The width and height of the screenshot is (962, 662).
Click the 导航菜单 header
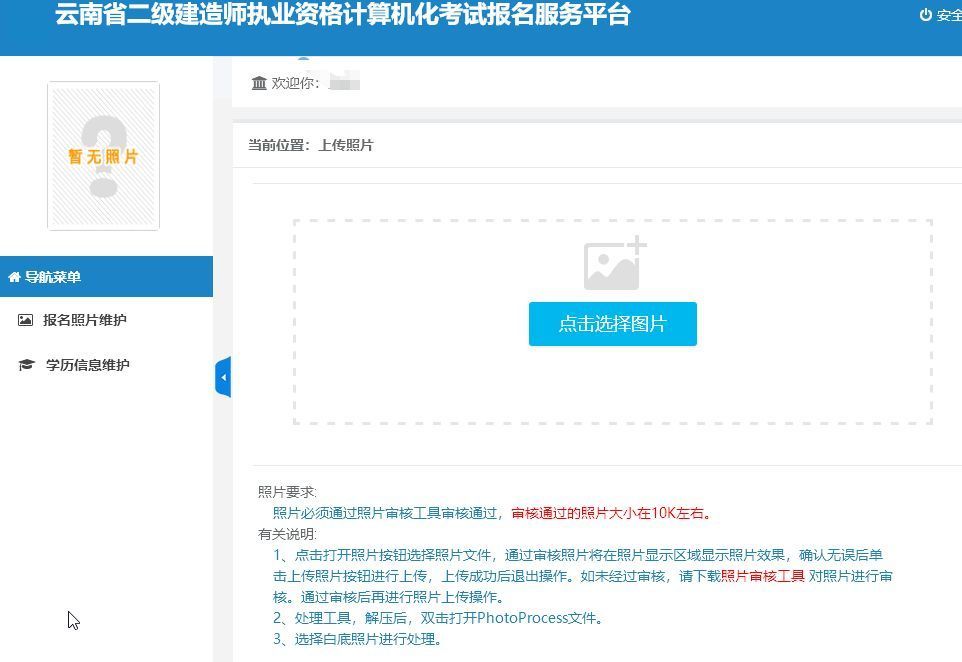106,277
